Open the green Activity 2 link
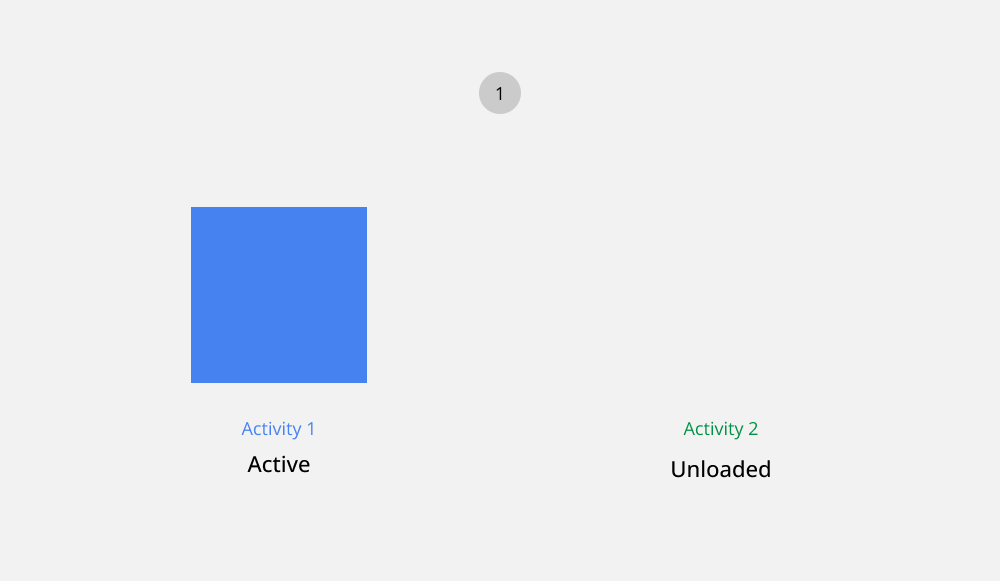1000x581 pixels. tap(721, 429)
